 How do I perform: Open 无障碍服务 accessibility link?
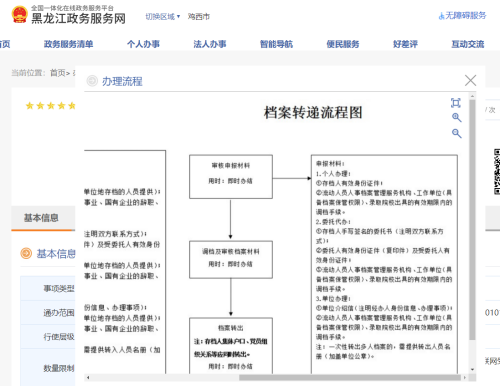pyautogui.click(x=462, y=15)
